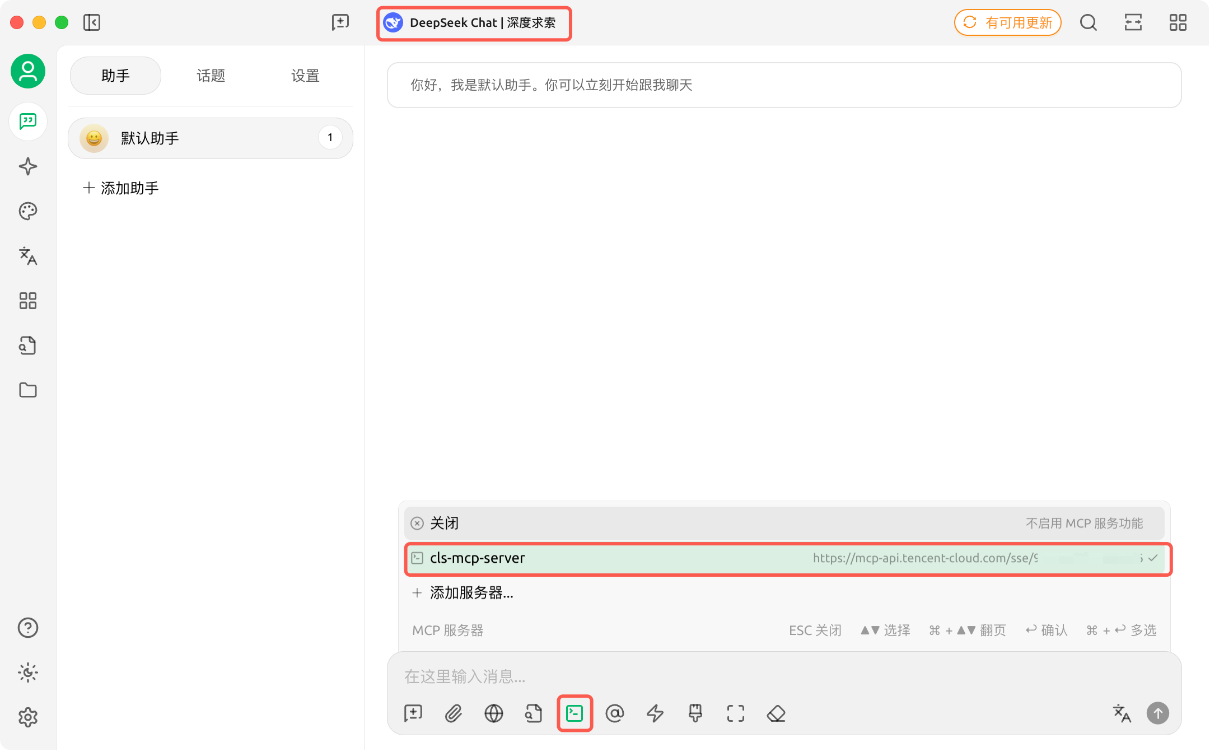The image size is (1209, 750).
Task: Click the MCP 服务器 footer label
Action: click(448, 630)
